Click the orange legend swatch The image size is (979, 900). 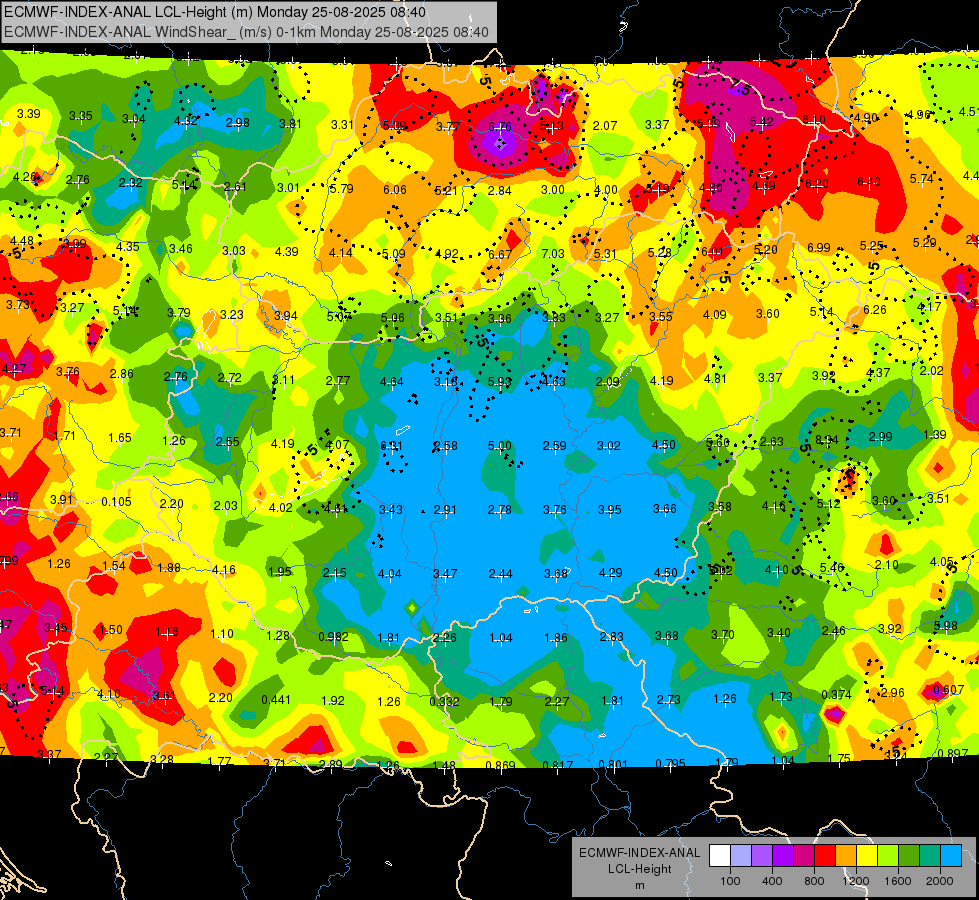click(846, 856)
